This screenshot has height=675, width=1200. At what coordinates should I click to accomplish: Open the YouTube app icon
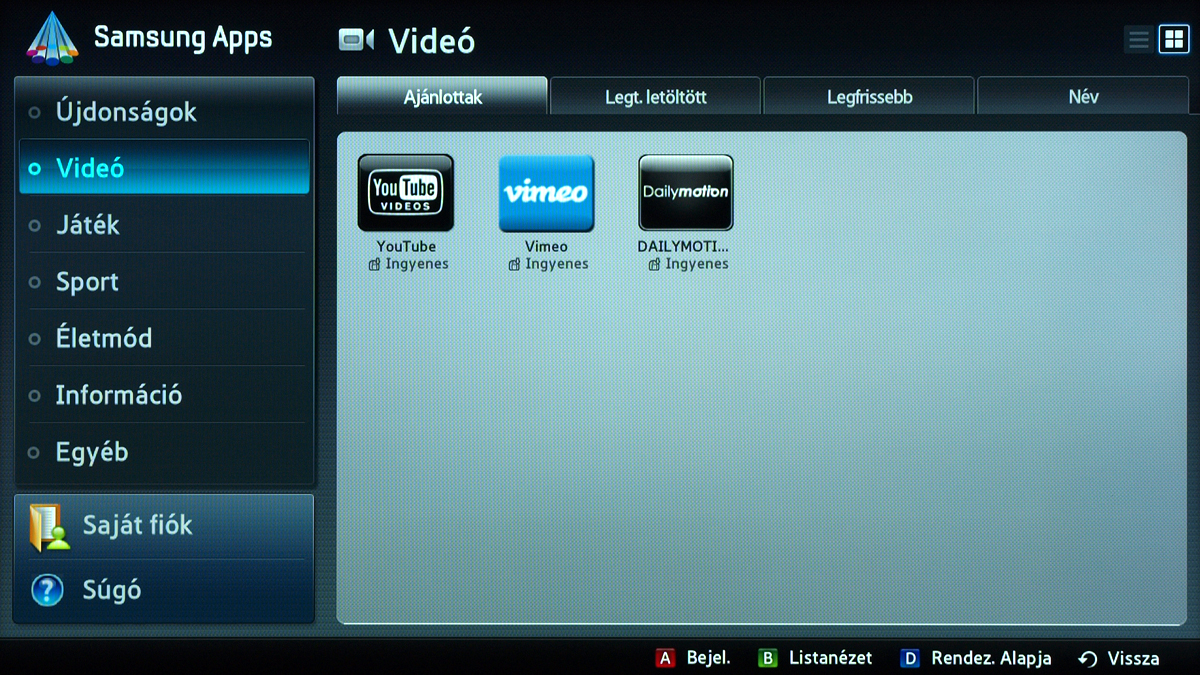pos(406,193)
